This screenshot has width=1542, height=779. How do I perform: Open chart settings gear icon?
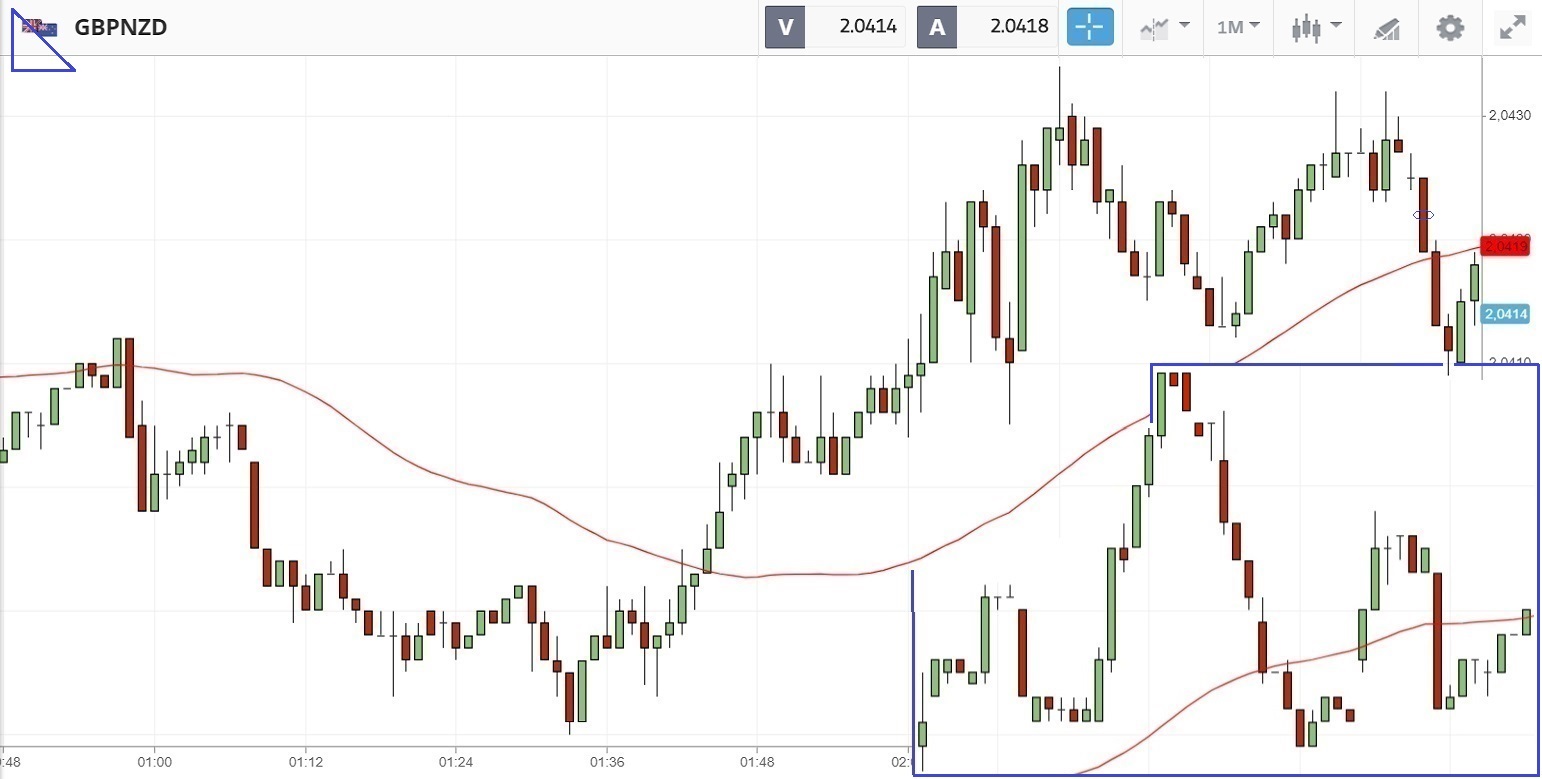point(1450,27)
